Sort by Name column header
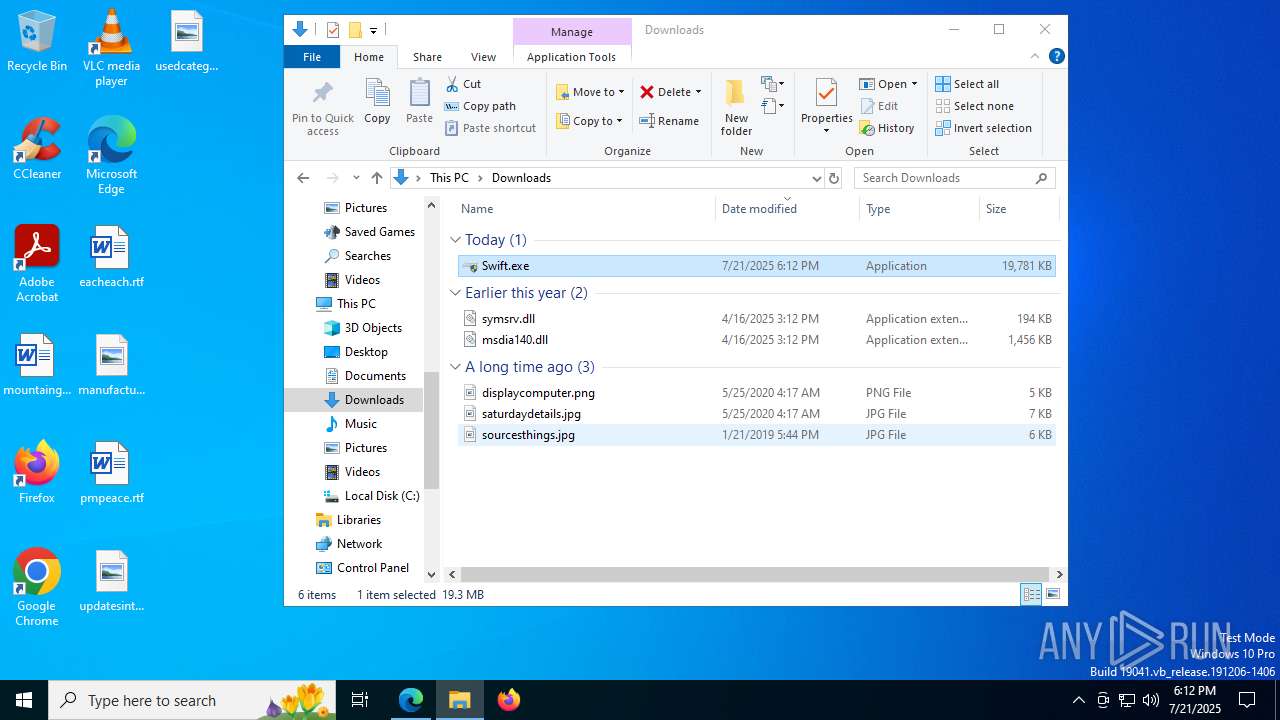Viewport: 1280px width, 720px height. click(585, 209)
